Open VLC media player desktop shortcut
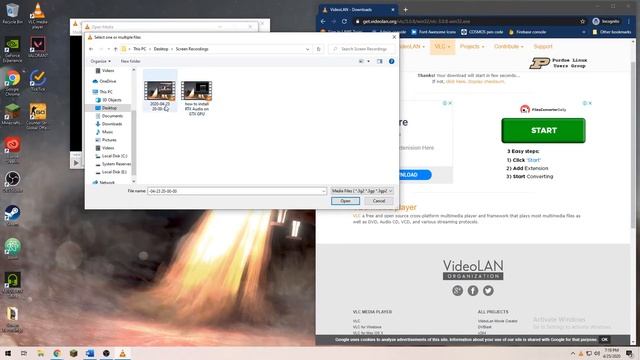 pyautogui.click(x=38, y=16)
